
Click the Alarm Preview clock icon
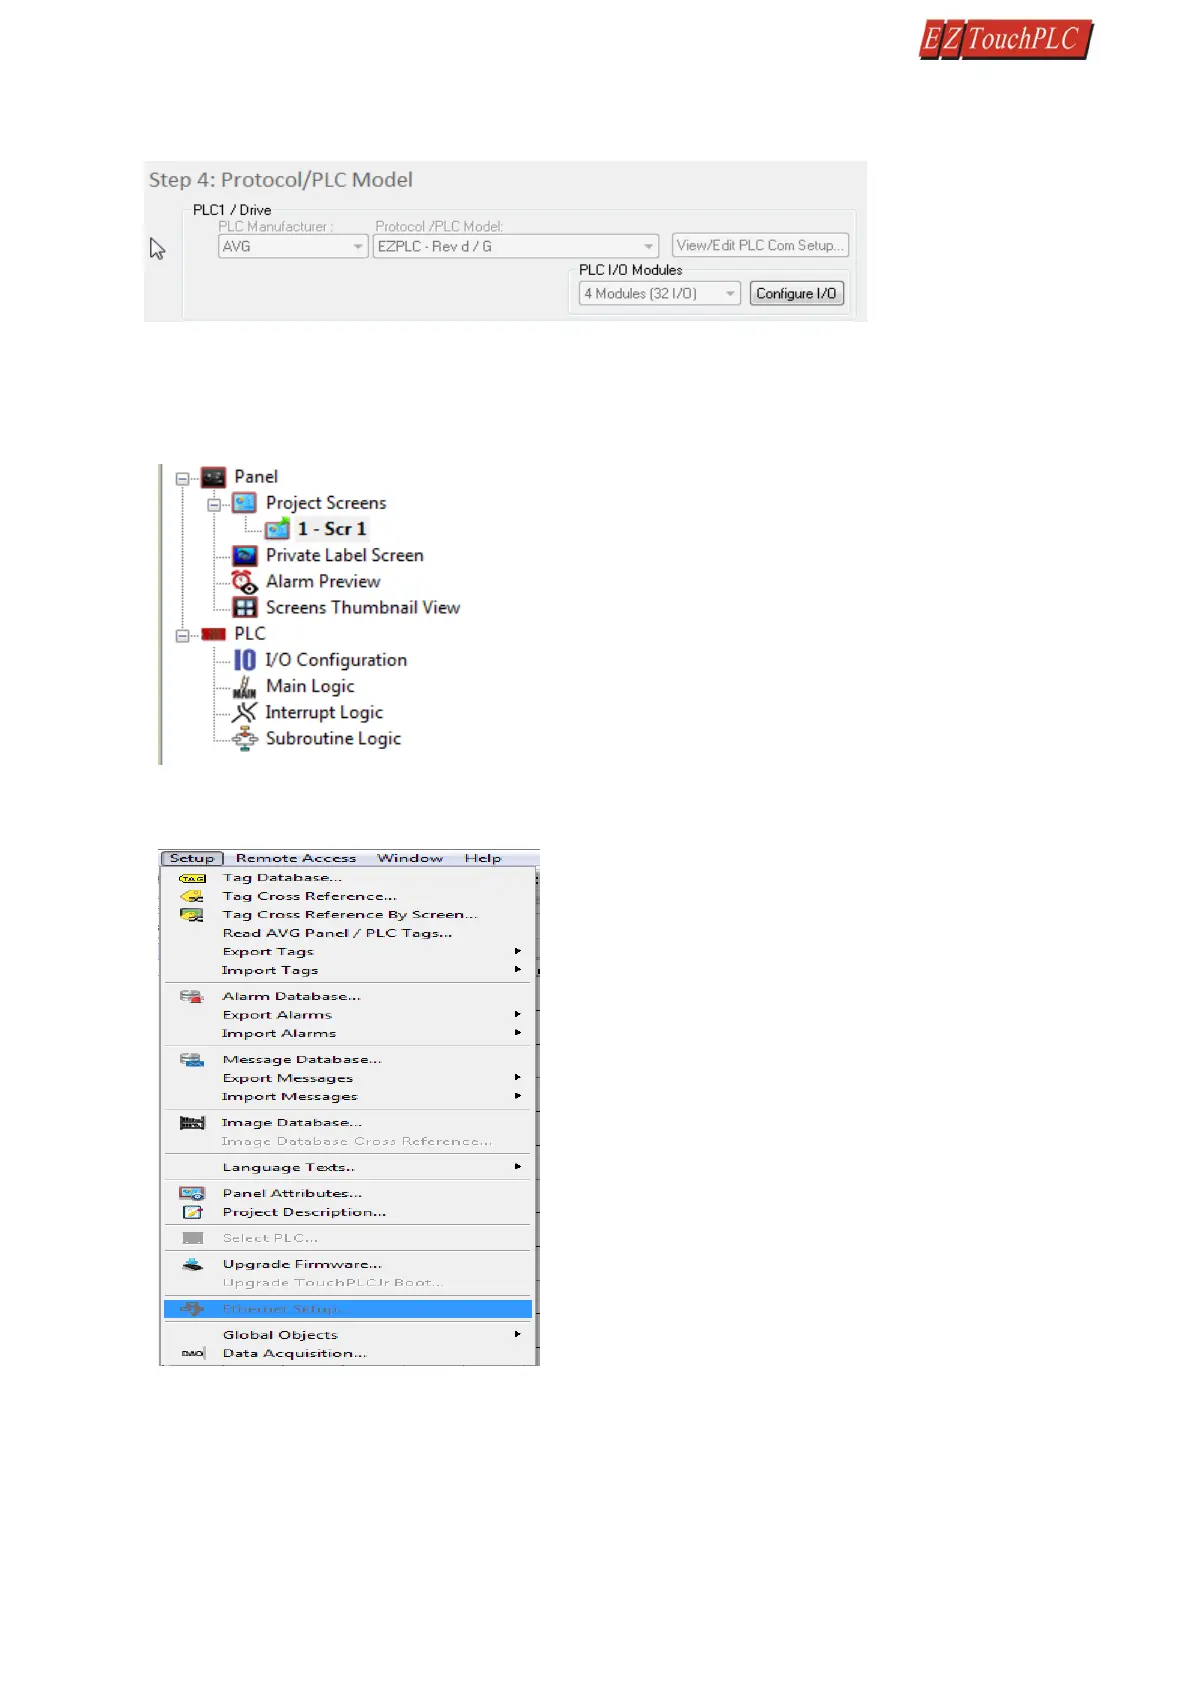(244, 581)
